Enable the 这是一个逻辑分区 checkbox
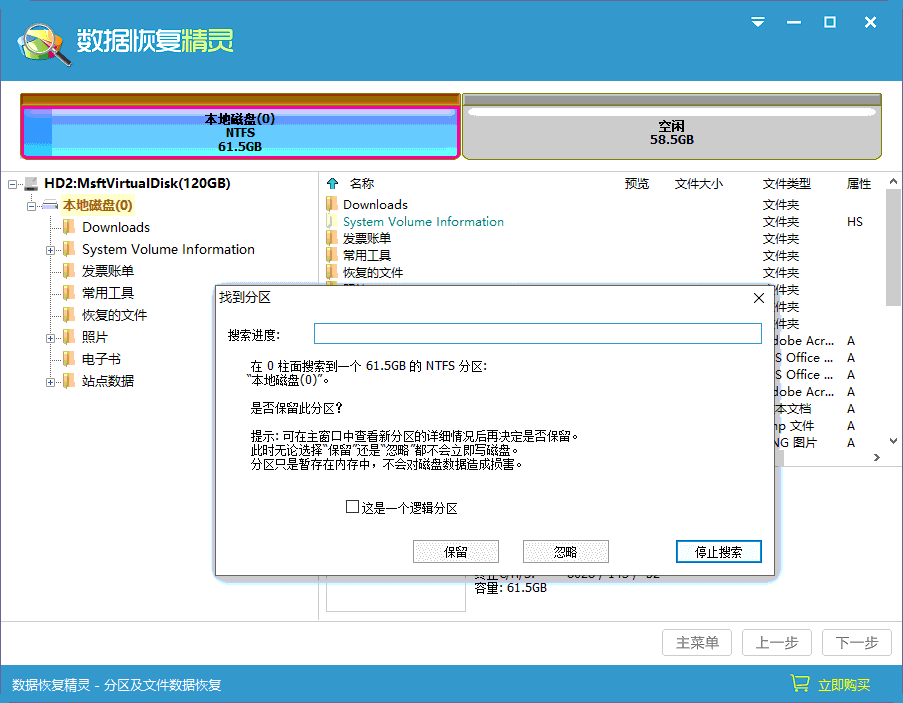The width and height of the screenshot is (903, 703). pos(352,507)
